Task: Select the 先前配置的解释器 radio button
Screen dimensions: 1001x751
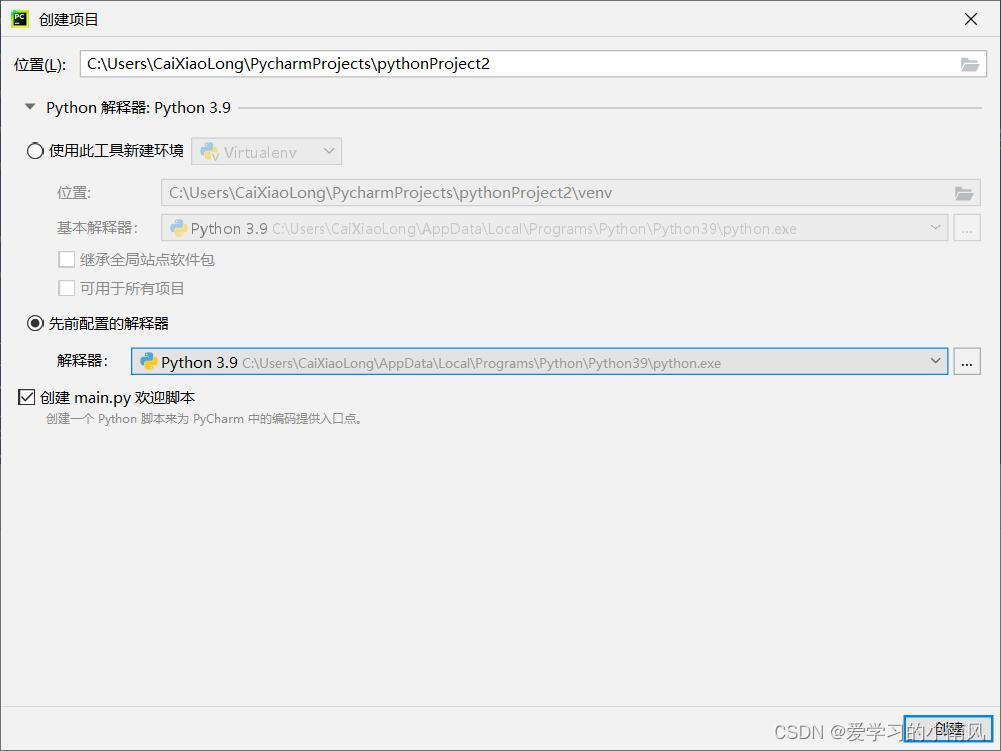Action: coord(35,324)
